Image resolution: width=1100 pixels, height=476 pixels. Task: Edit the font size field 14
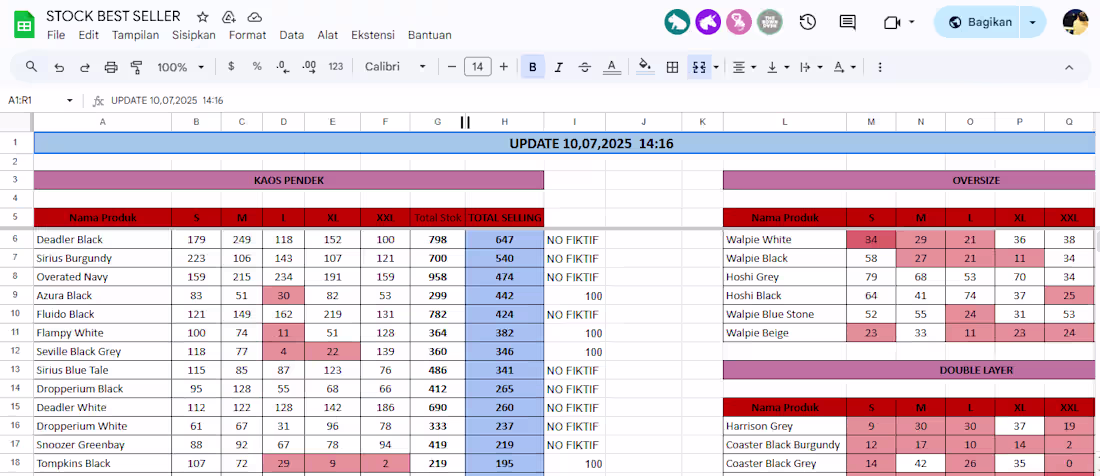(x=478, y=67)
